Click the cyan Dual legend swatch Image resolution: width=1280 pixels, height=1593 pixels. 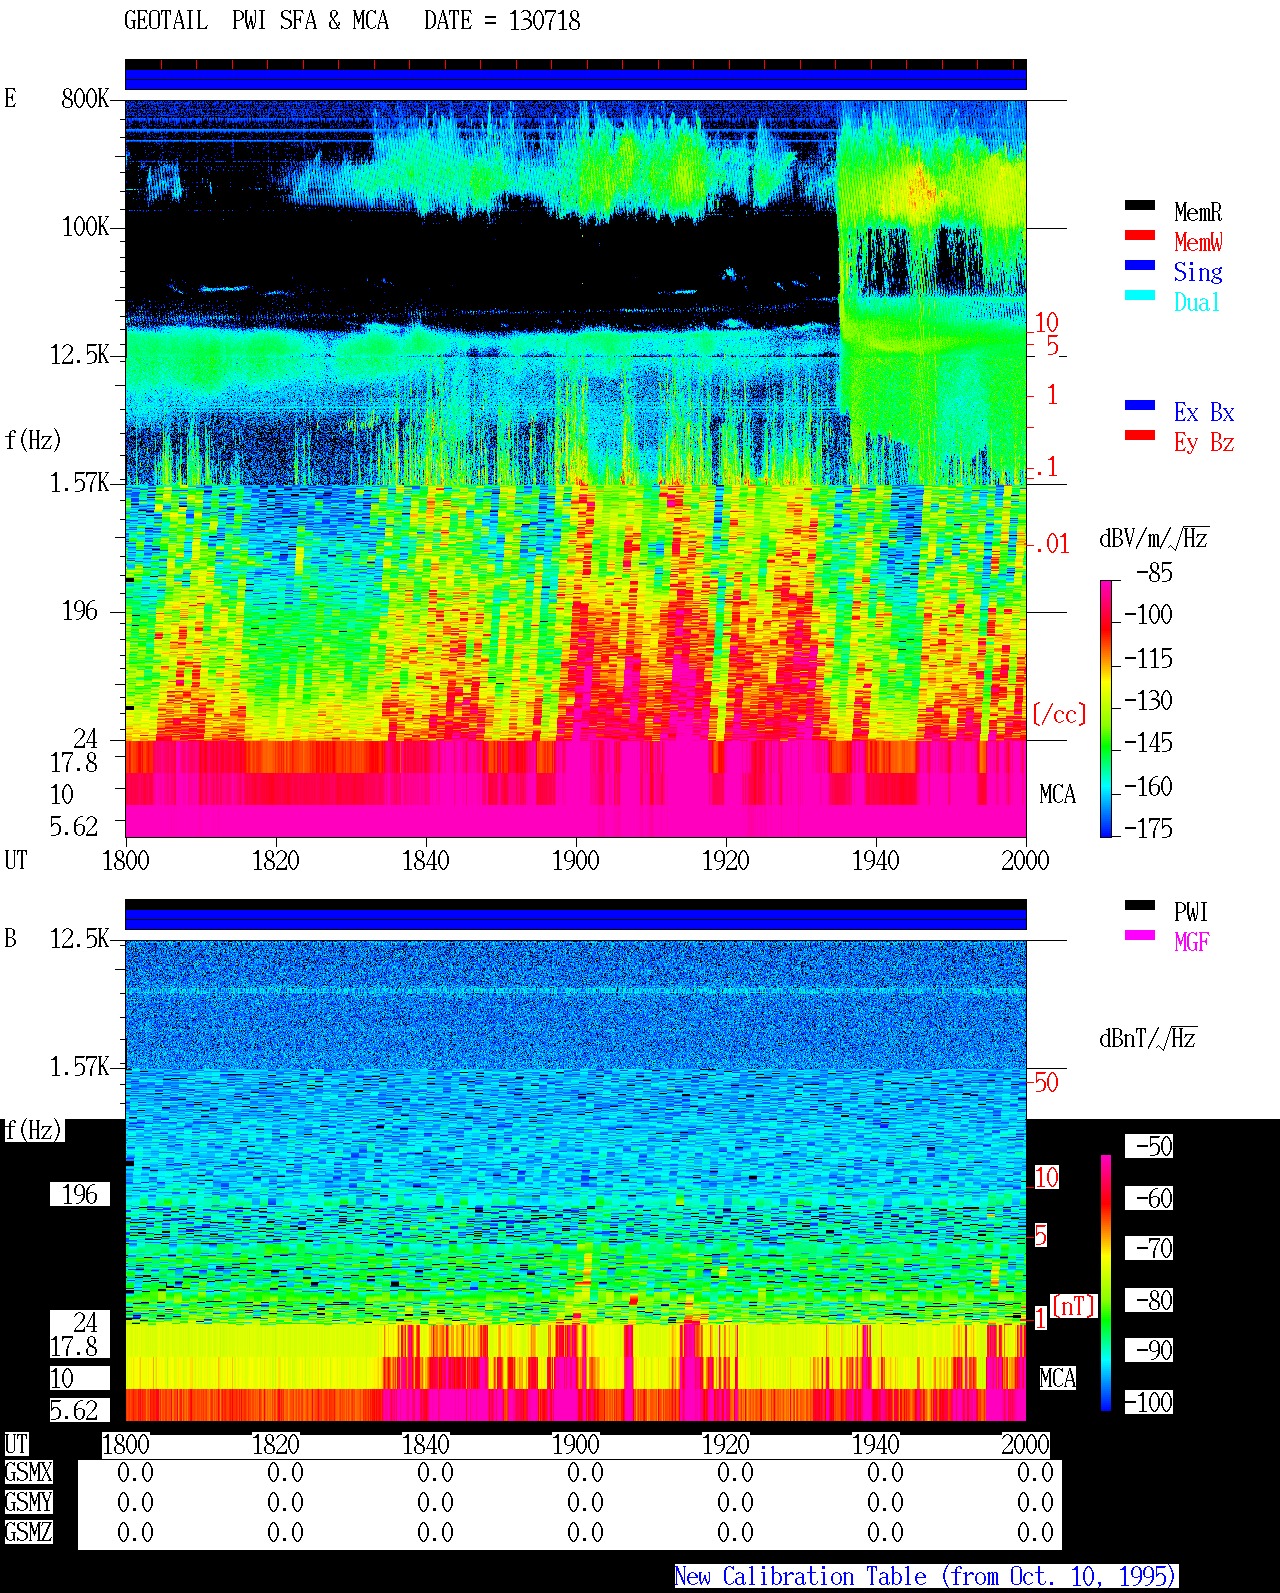(x=1140, y=296)
